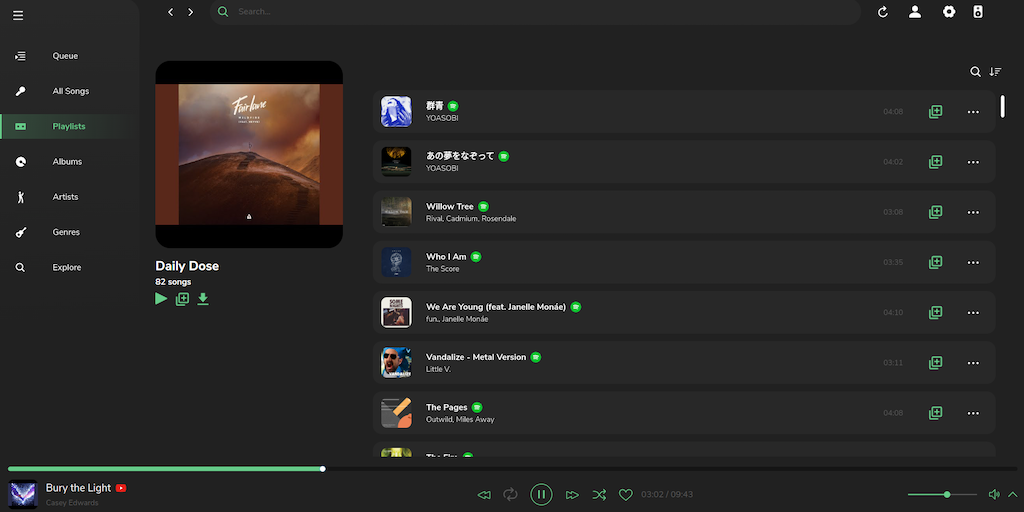Viewport: 1024px width, 512px height.
Task: Open more options for The Pages
Action: [x=973, y=414]
